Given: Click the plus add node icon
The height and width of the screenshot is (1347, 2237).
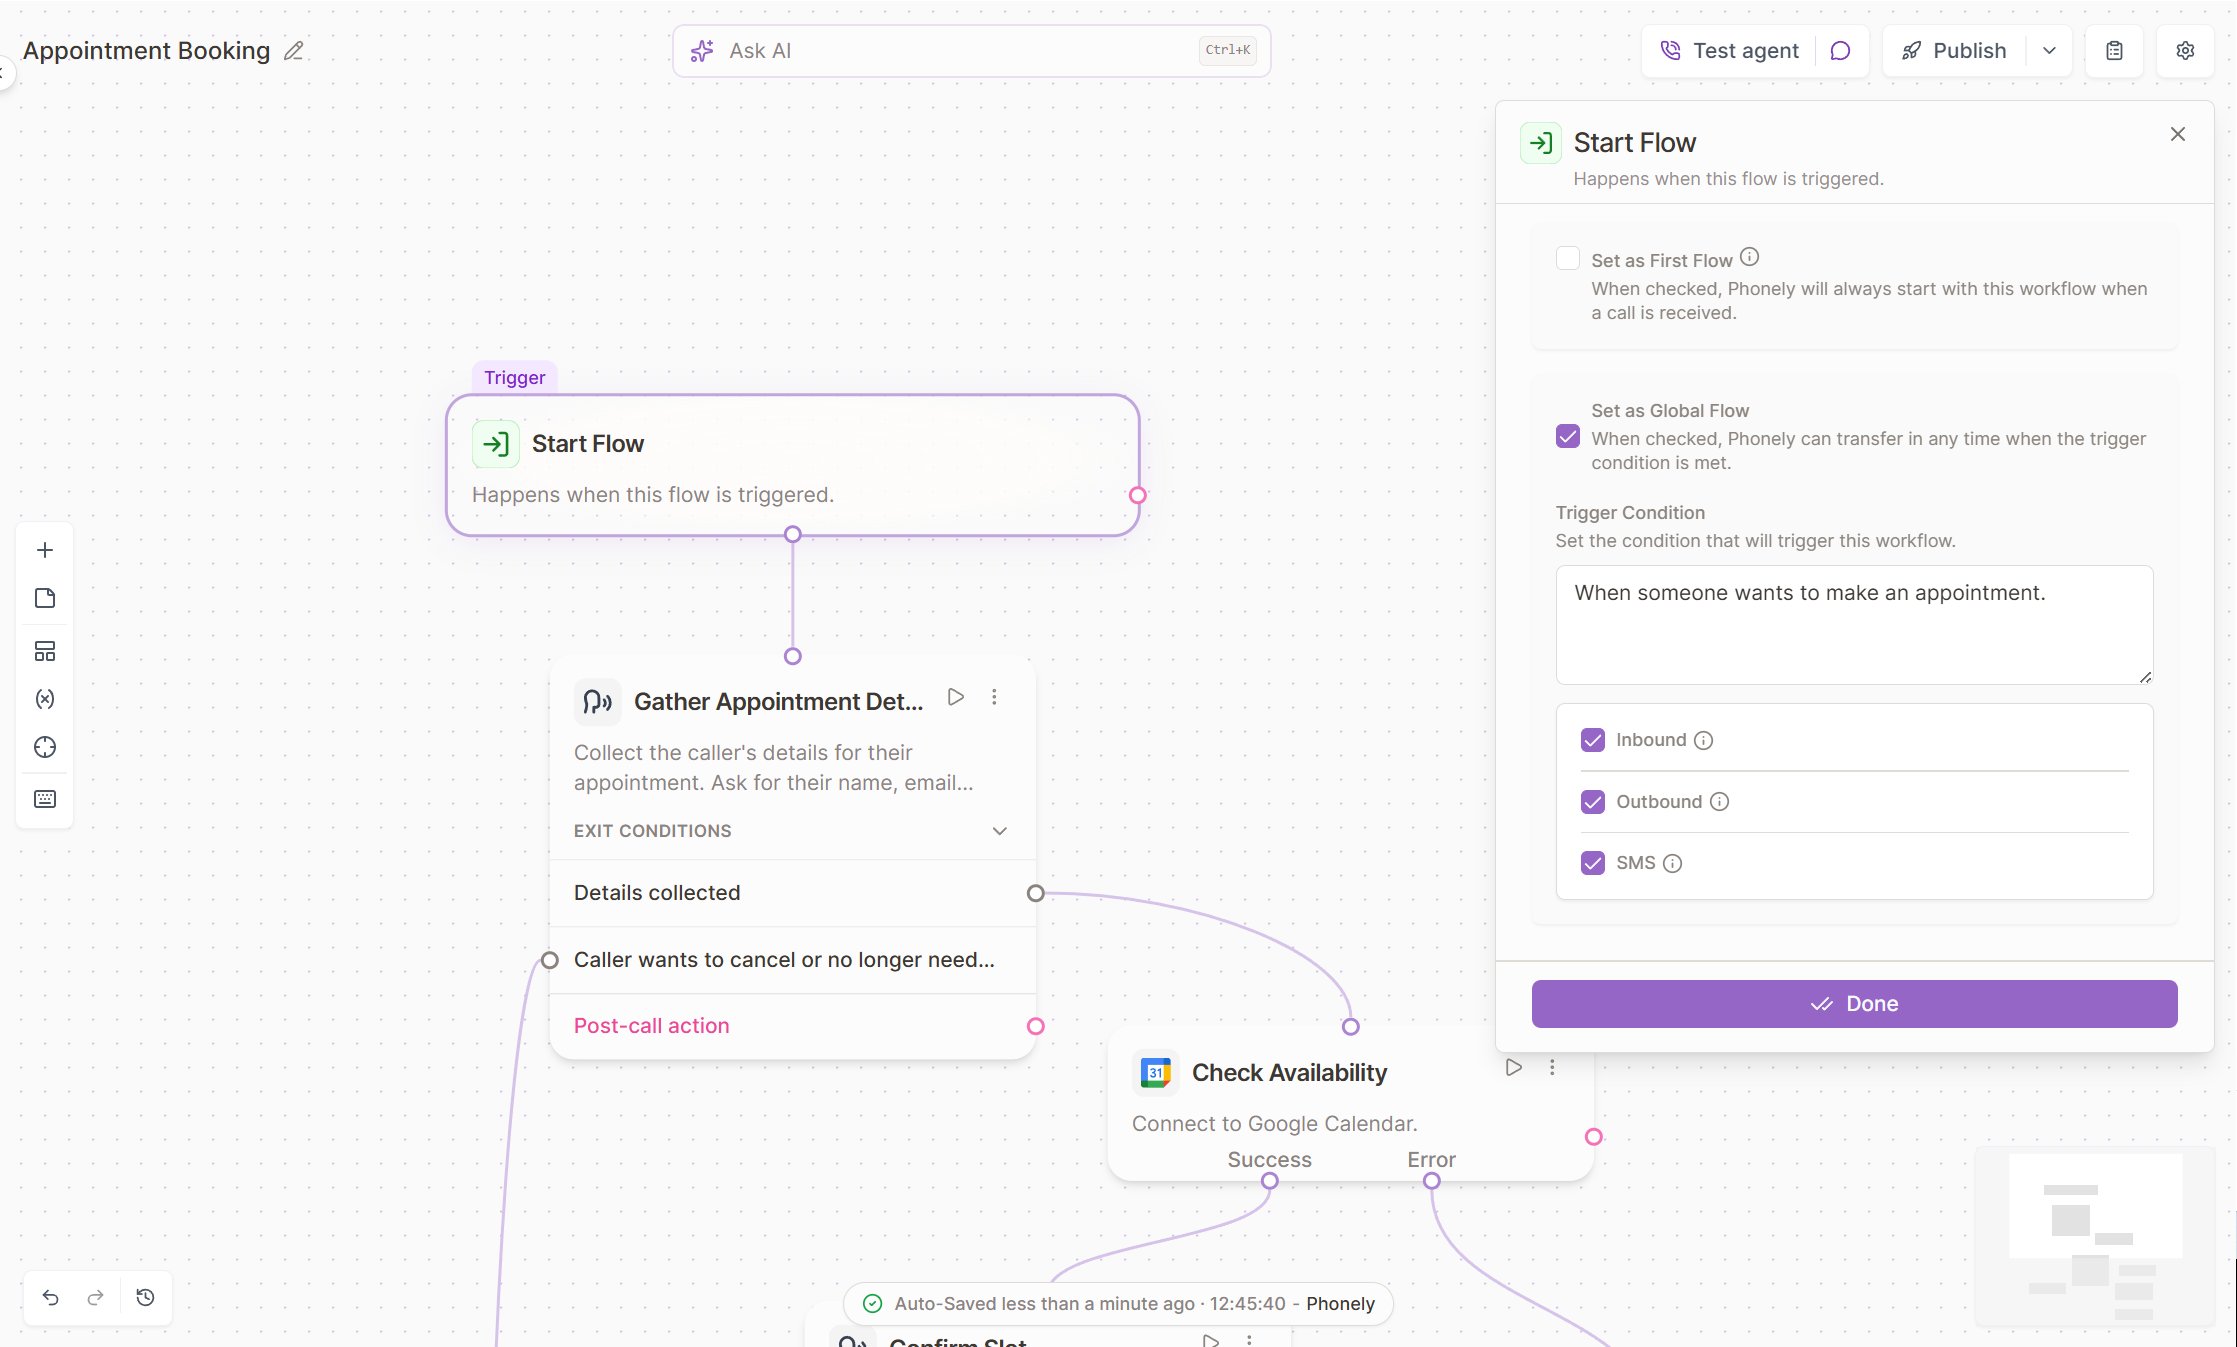Looking at the screenshot, I should coord(45,550).
